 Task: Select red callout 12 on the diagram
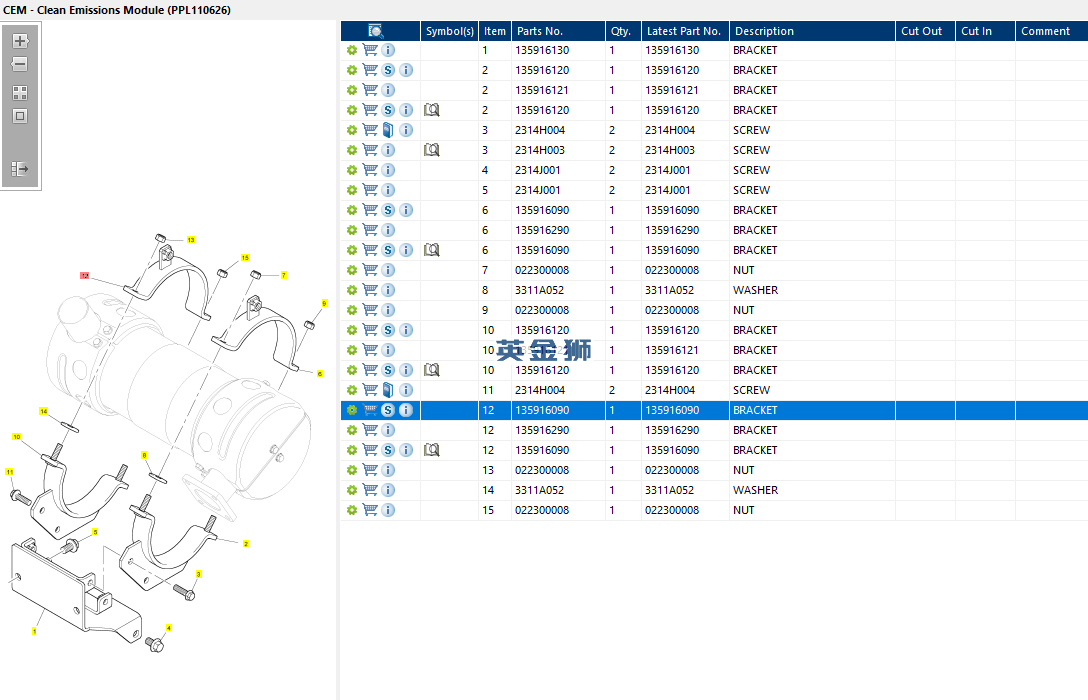pos(85,275)
